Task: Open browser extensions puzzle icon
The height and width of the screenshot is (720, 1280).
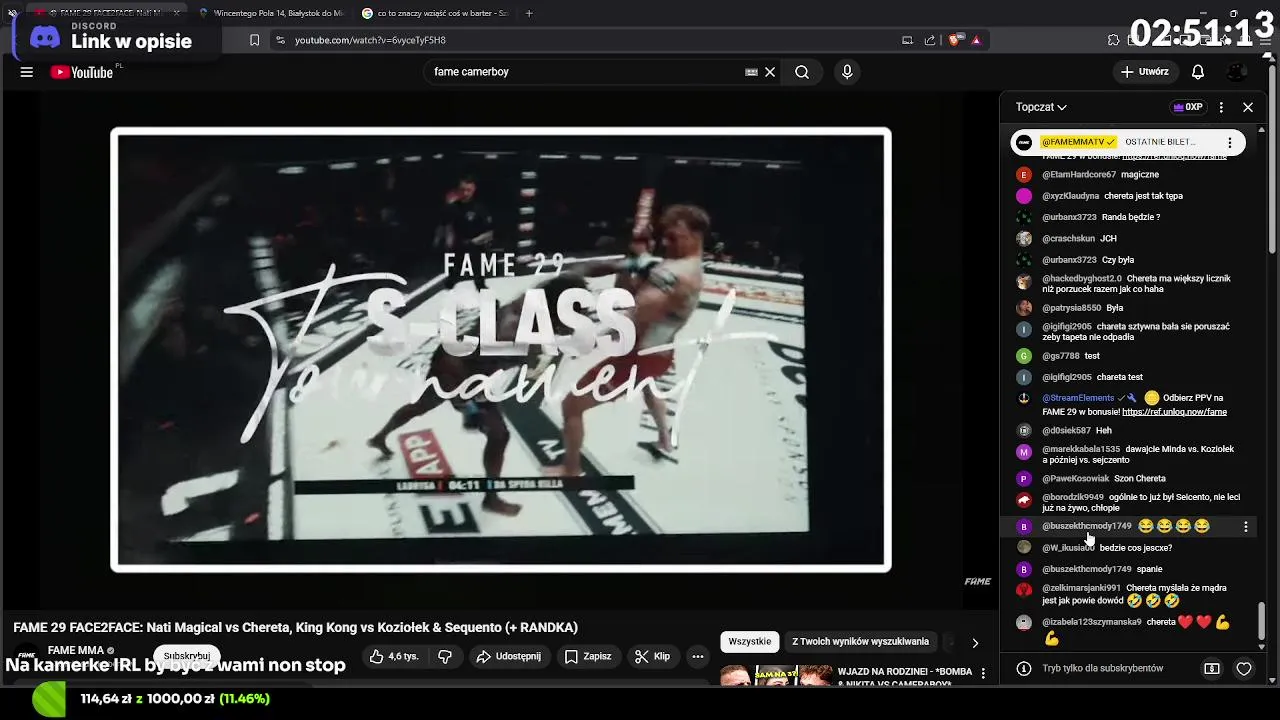Action: click(1113, 40)
